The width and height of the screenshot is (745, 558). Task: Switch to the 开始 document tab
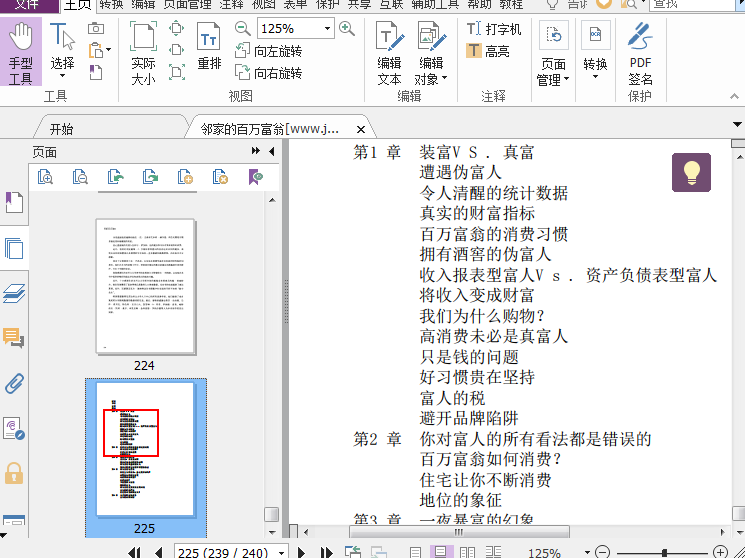pyautogui.click(x=62, y=129)
